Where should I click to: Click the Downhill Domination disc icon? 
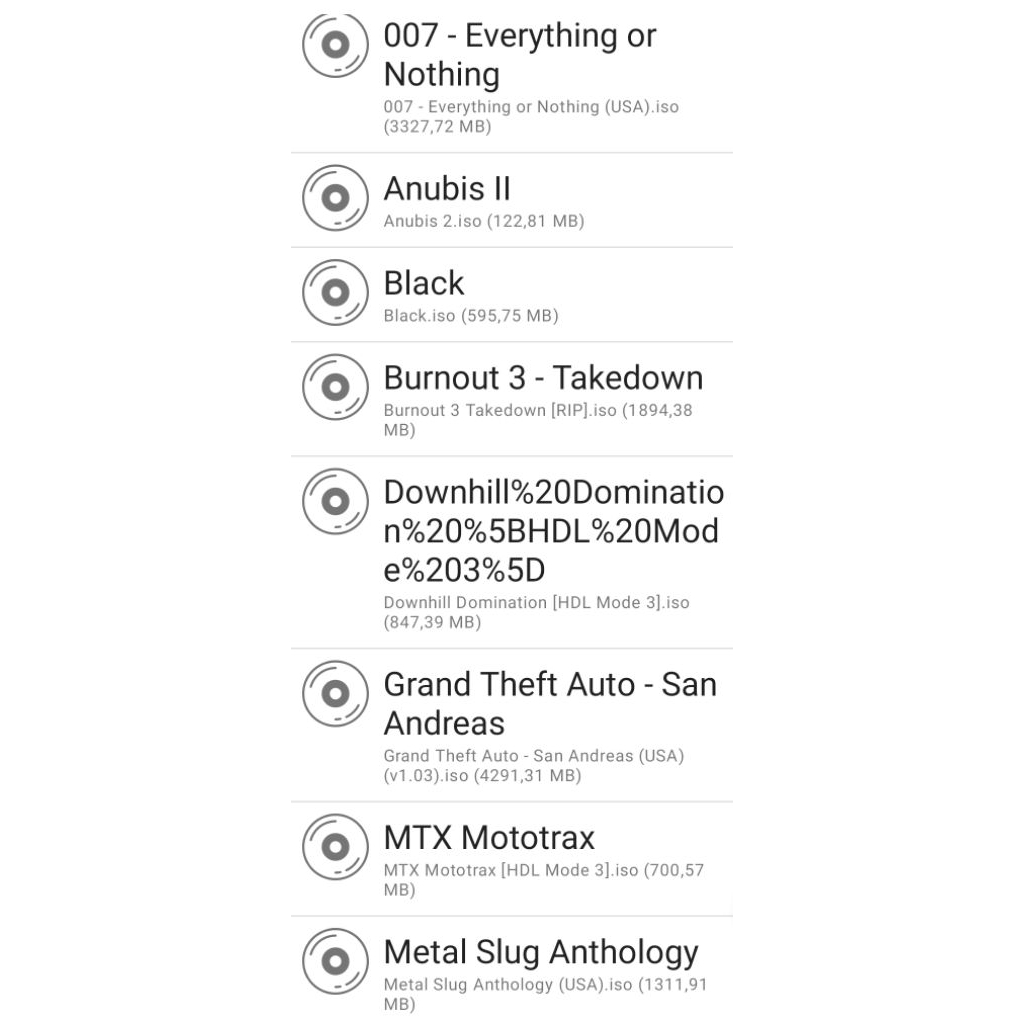click(334, 502)
